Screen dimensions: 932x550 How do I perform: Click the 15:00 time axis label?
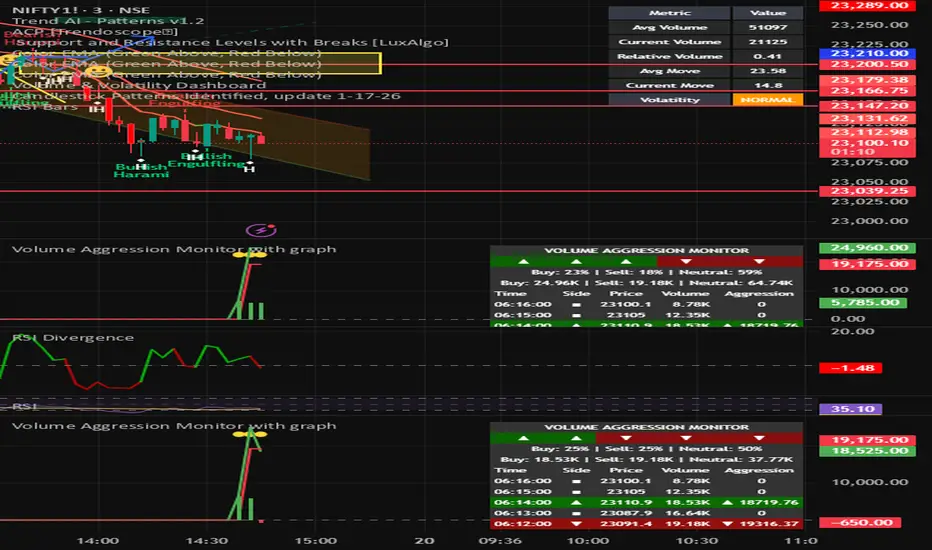(x=316, y=541)
